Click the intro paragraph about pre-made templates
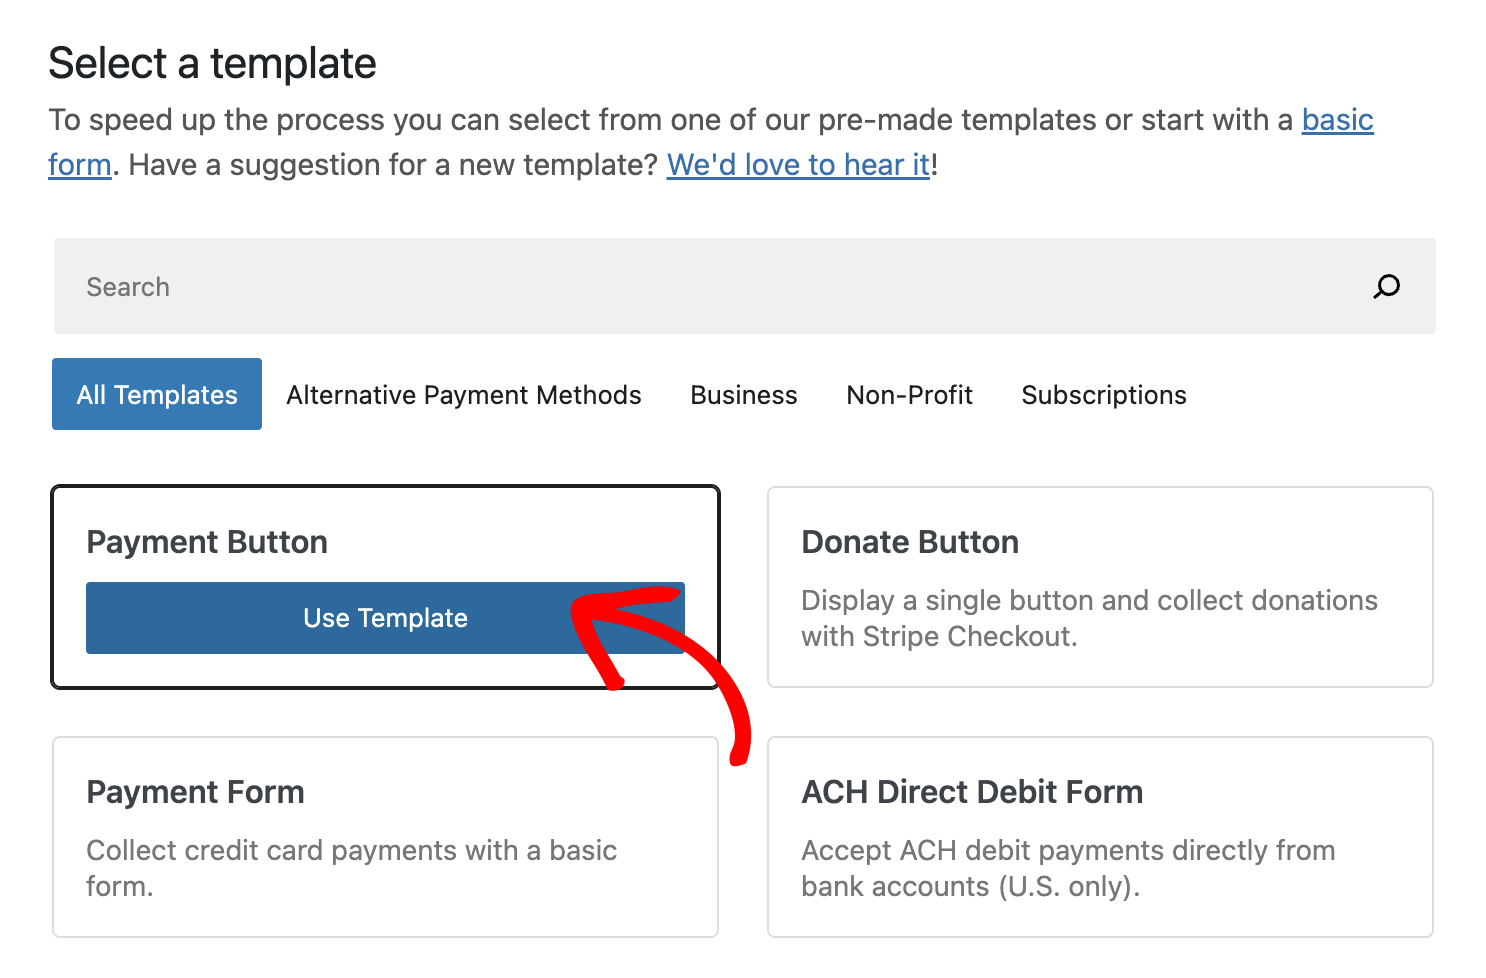 [x=670, y=120]
